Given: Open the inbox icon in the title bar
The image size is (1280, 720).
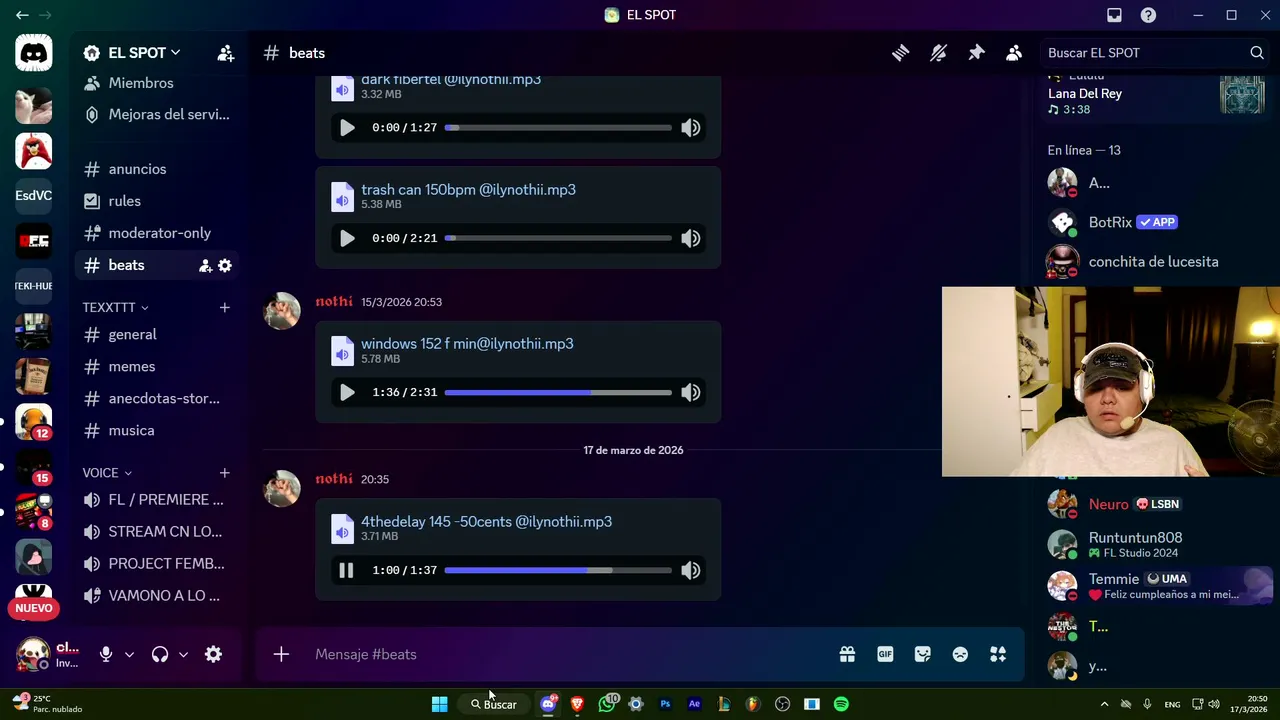Looking at the screenshot, I should (1114, 15).
